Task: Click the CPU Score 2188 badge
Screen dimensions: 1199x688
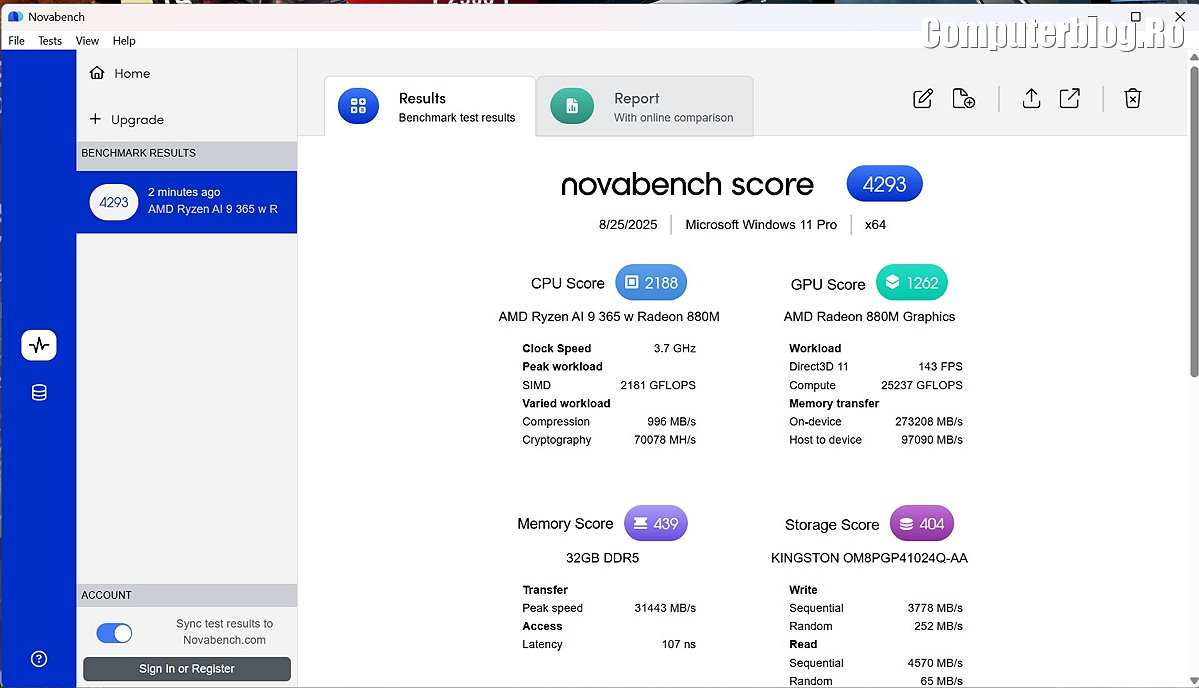Action: click(x=651, y=283)
